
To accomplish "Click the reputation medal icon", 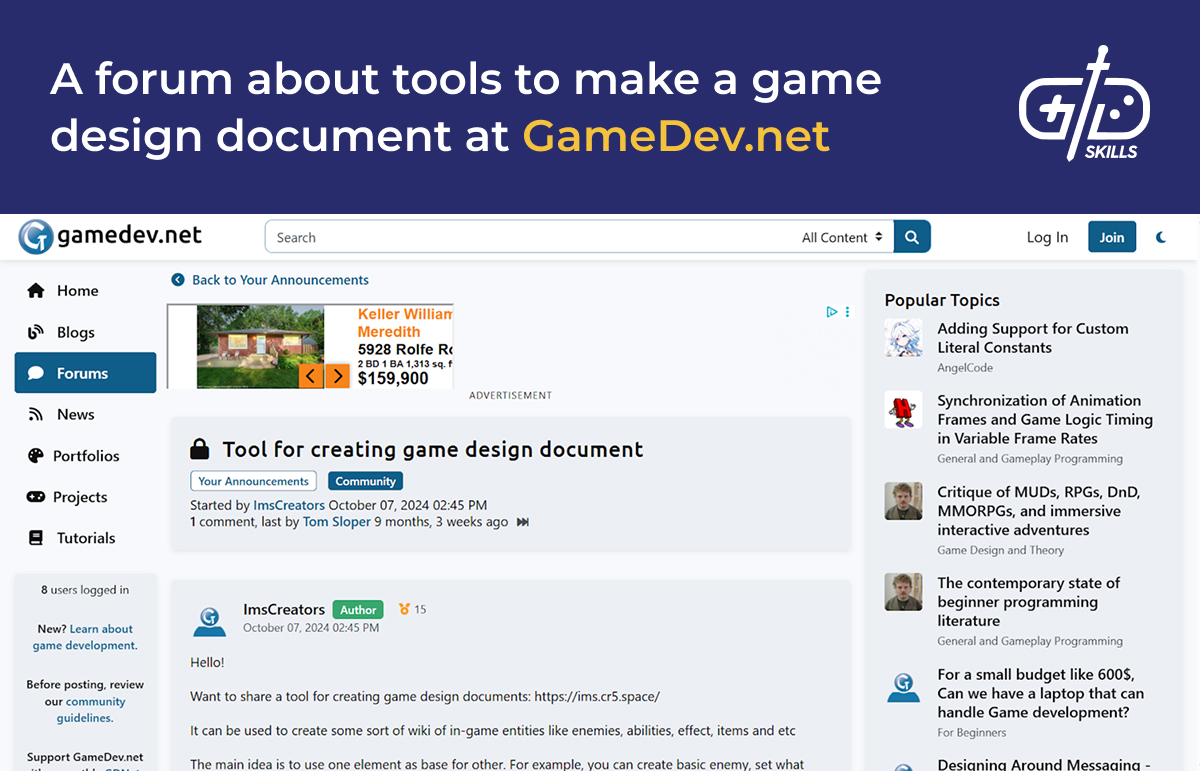I will pyautogui.click(x=405, y=609).
